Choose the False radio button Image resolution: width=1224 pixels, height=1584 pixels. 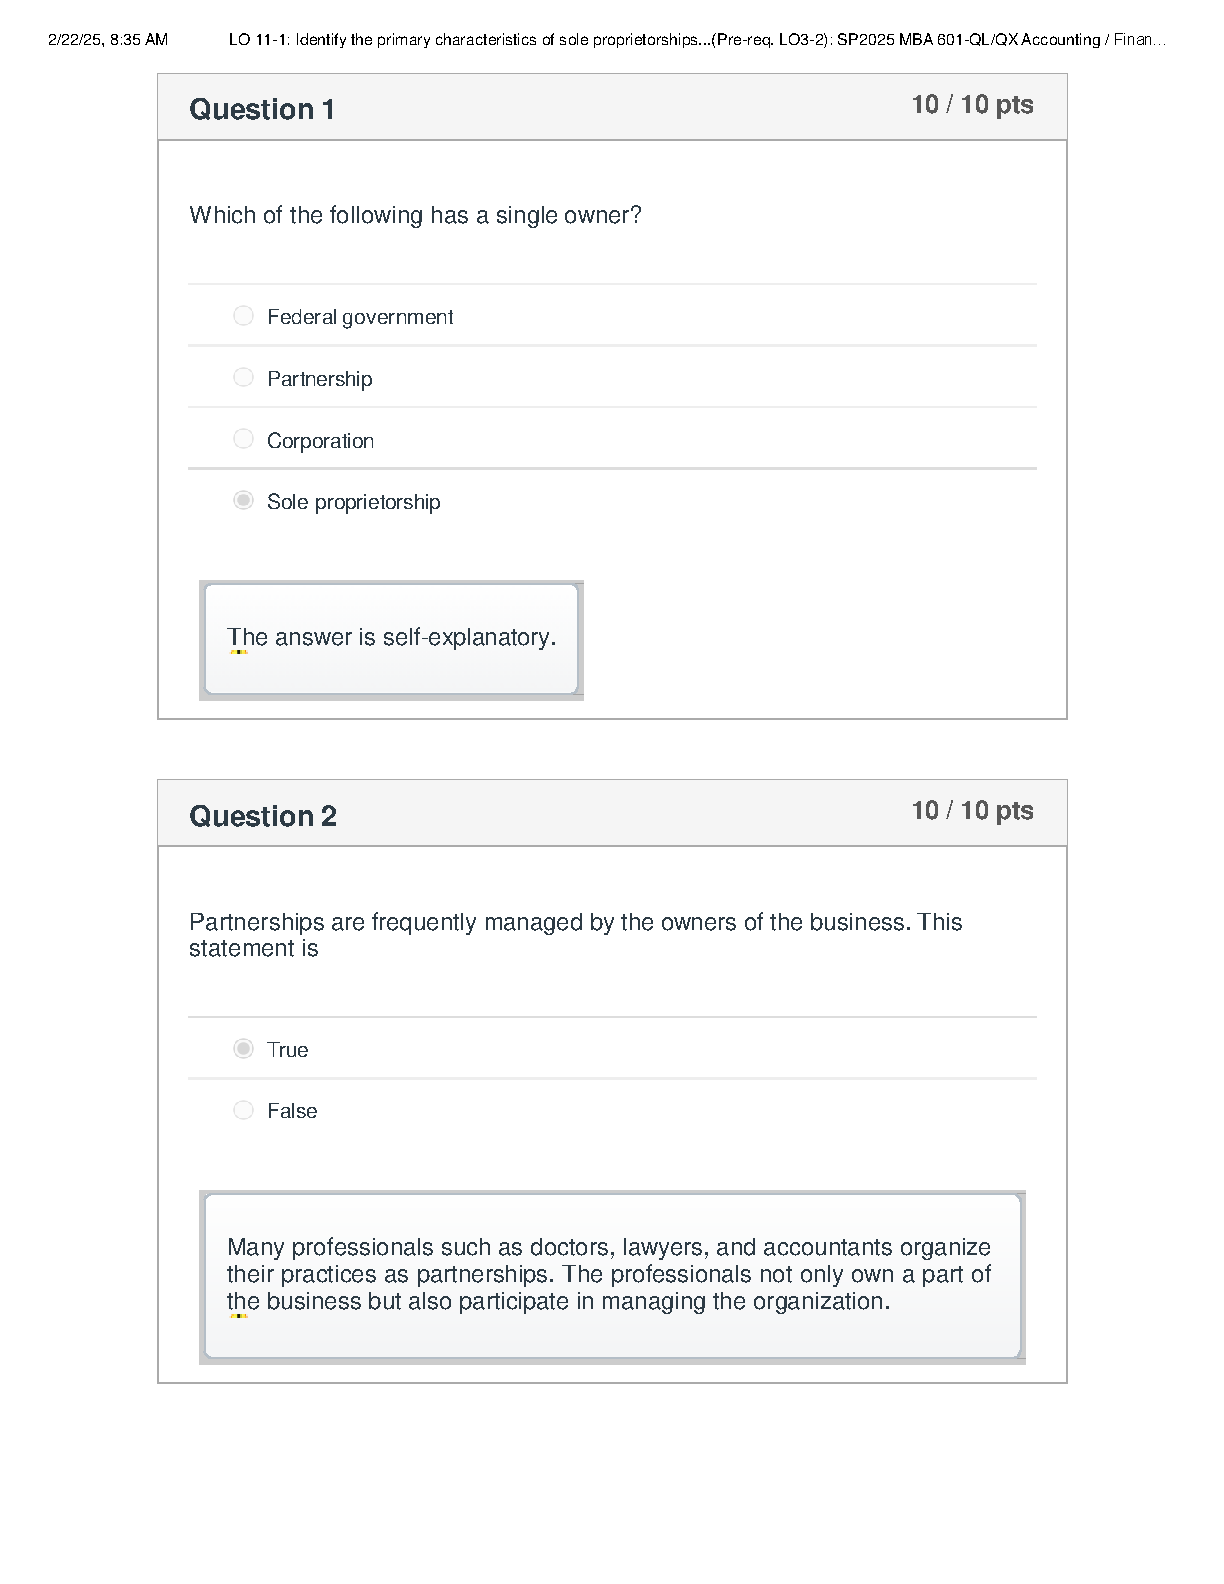tap(243, 1110)
